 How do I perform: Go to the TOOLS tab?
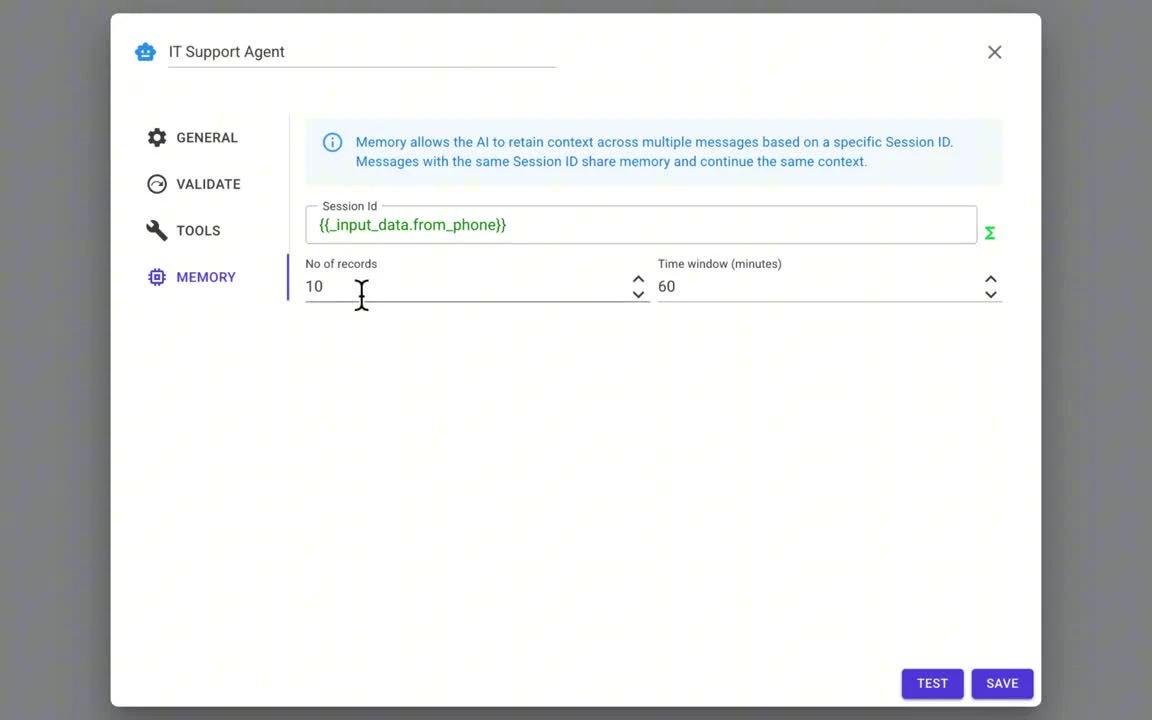point(184,231)
